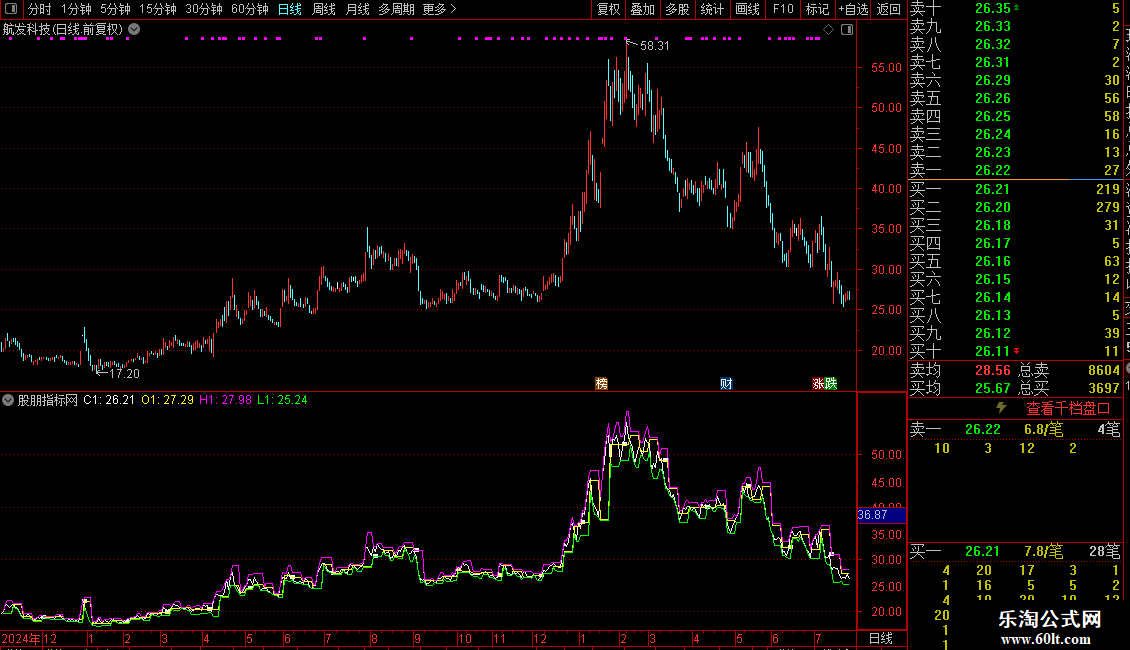Click the C1: 26.21 indicator value
The width and height of the screenshot is (1130, 650).
[109, 400]
